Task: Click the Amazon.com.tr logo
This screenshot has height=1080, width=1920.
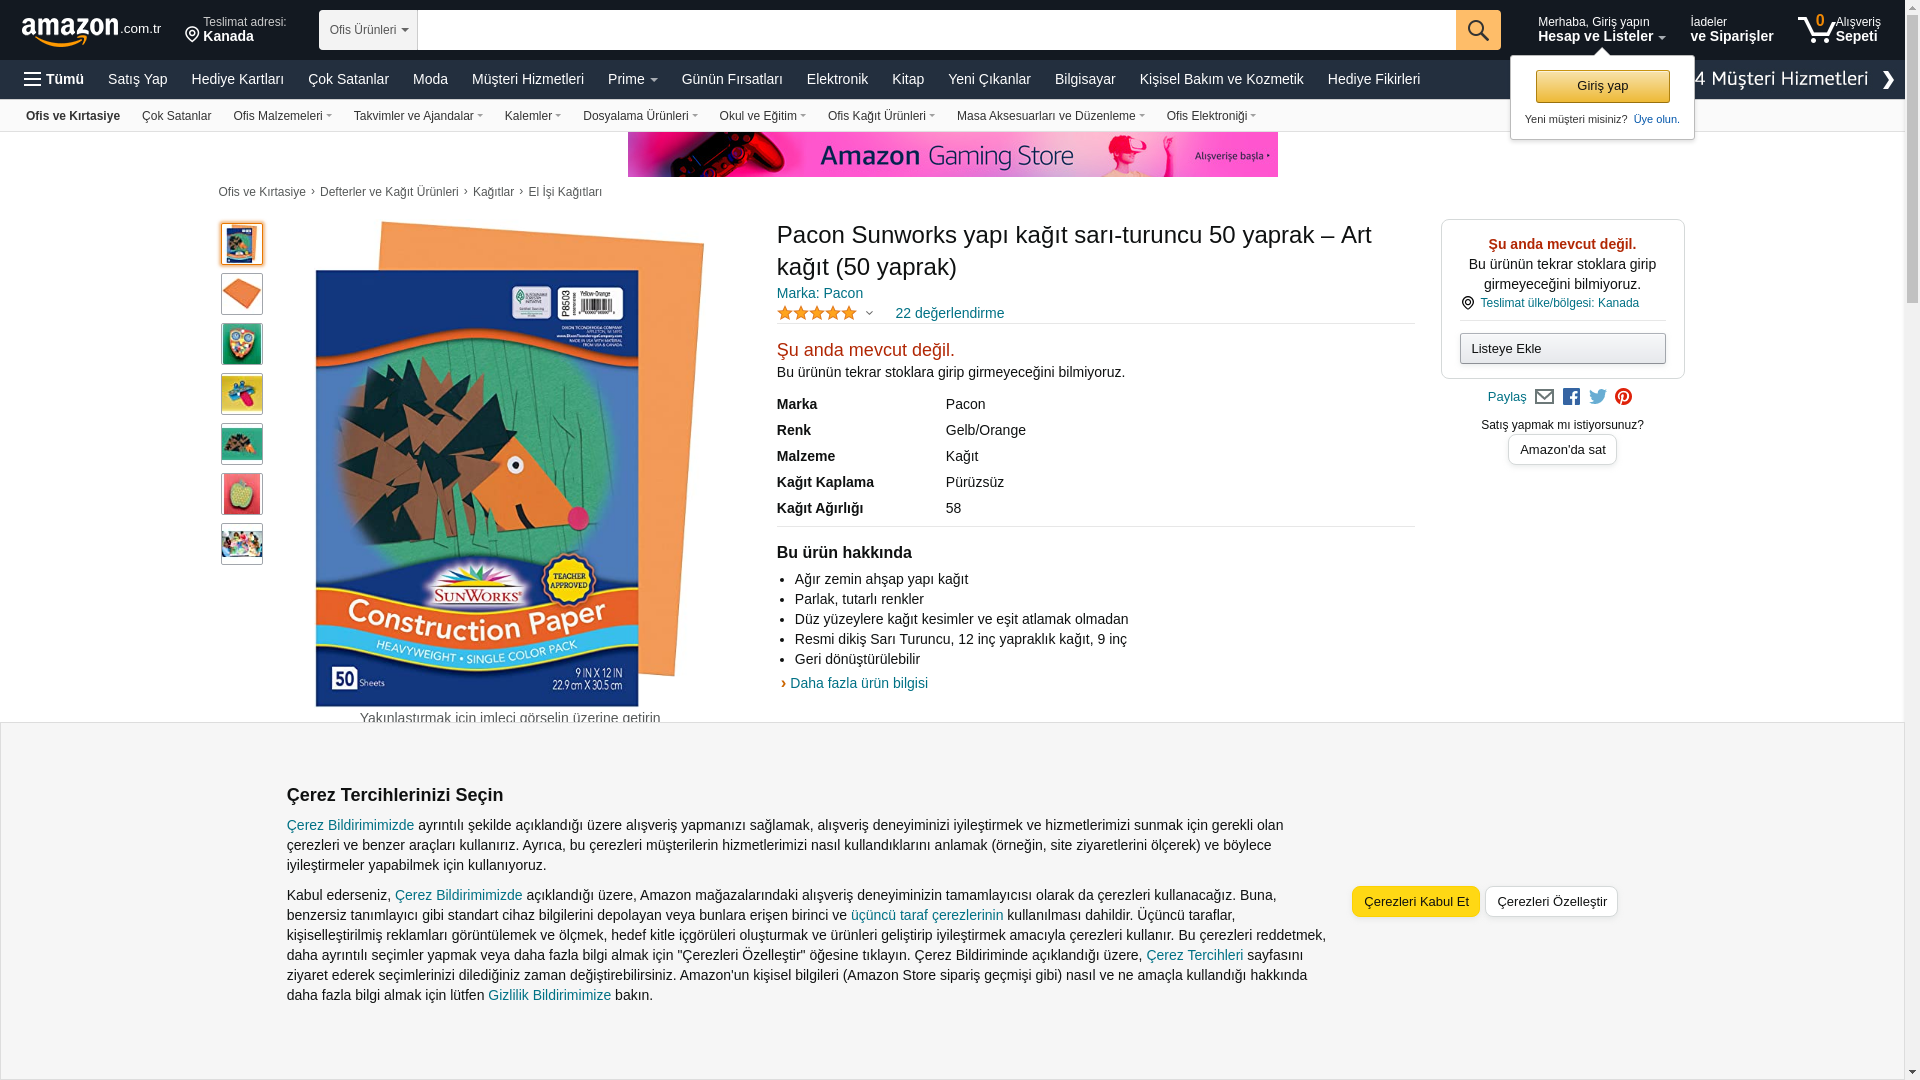Action: [x=91, y=31]
